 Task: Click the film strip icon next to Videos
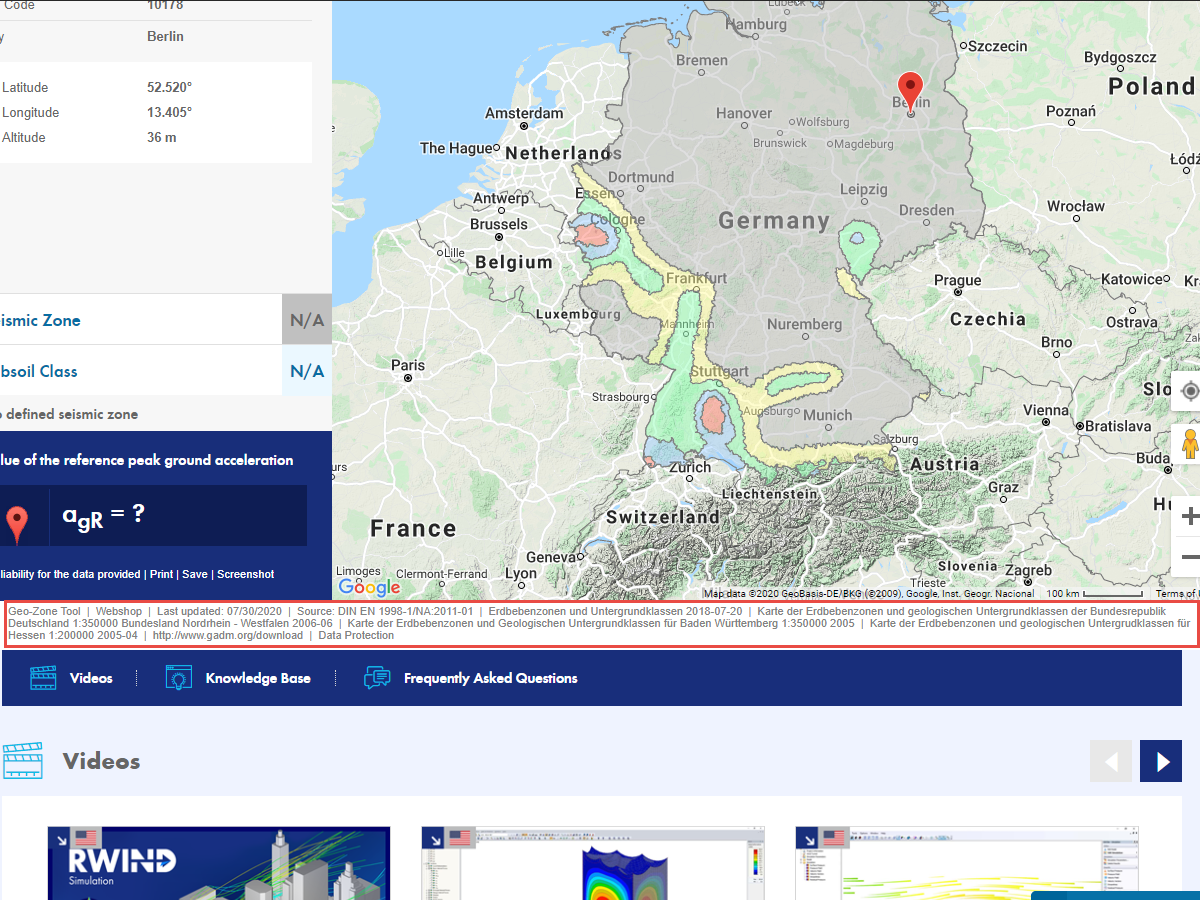coord(43,677)
